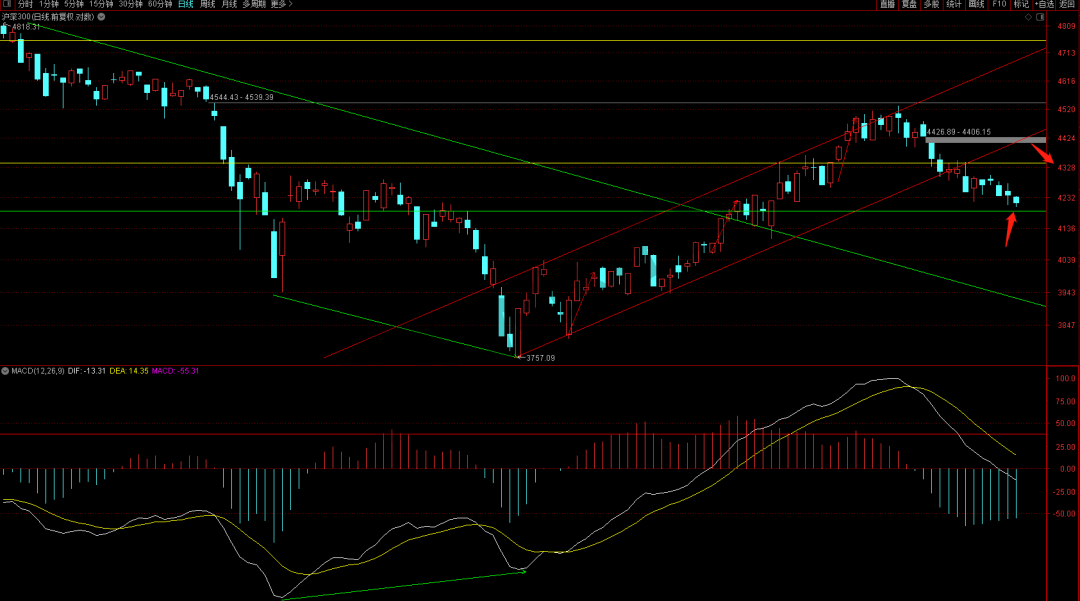Select the red up arrow under last candle

point(1012,228)
